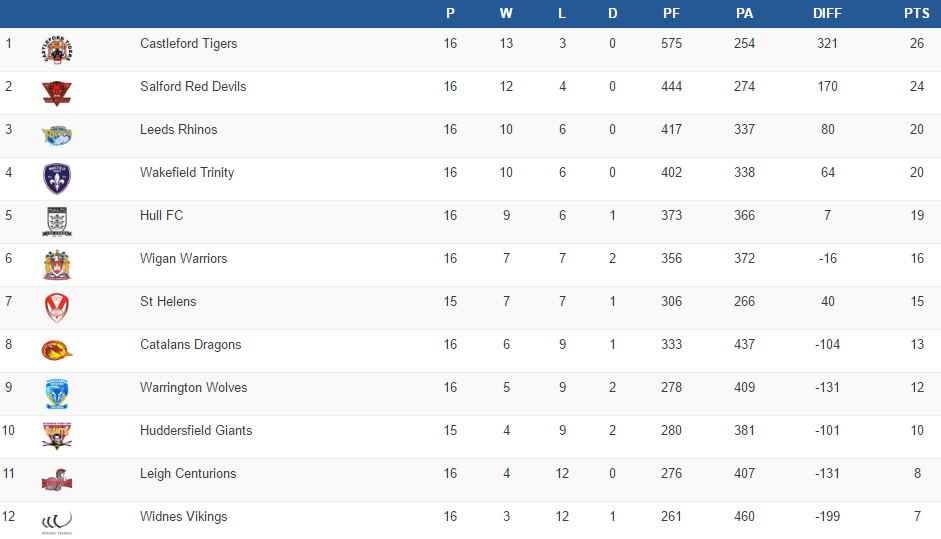Viewport: 941px width, 539px height.
Task: Click the W wins column header
Action: (506, 13)
